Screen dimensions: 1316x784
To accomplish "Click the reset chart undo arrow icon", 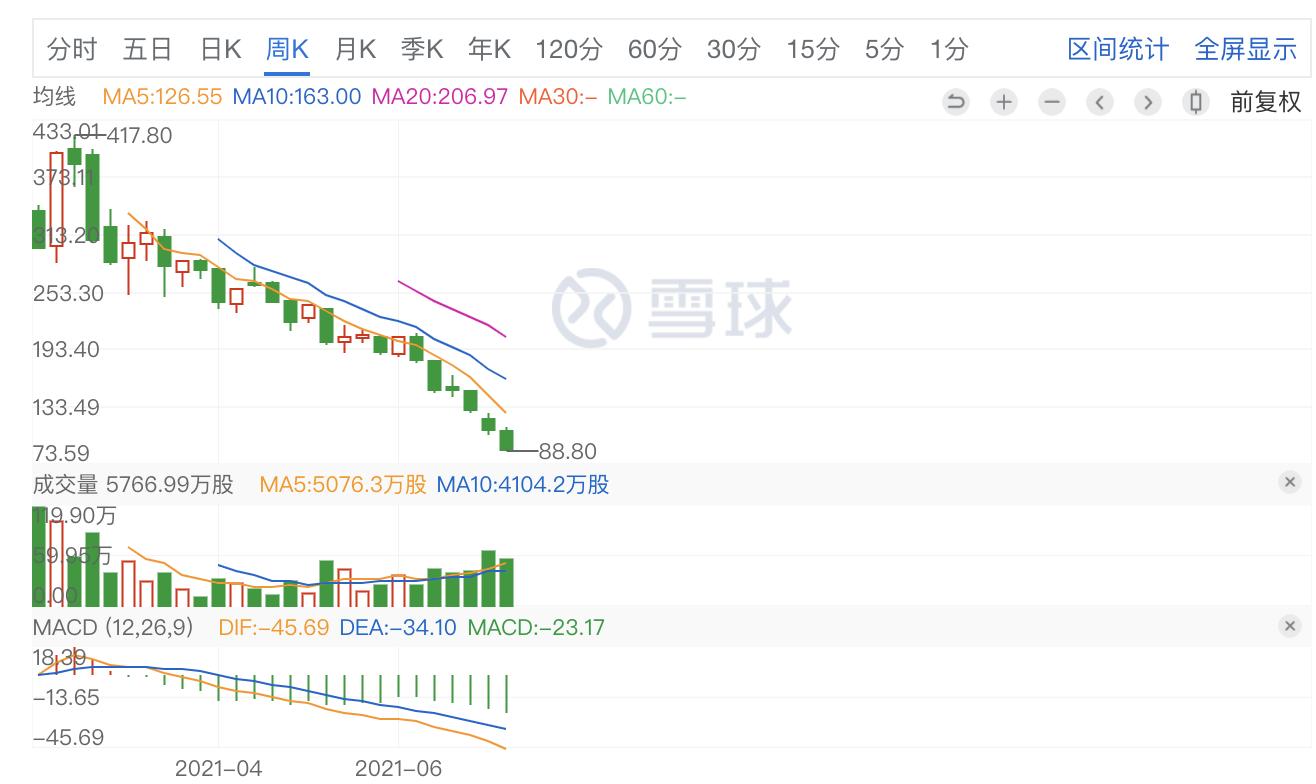I will tap(956, 102).
